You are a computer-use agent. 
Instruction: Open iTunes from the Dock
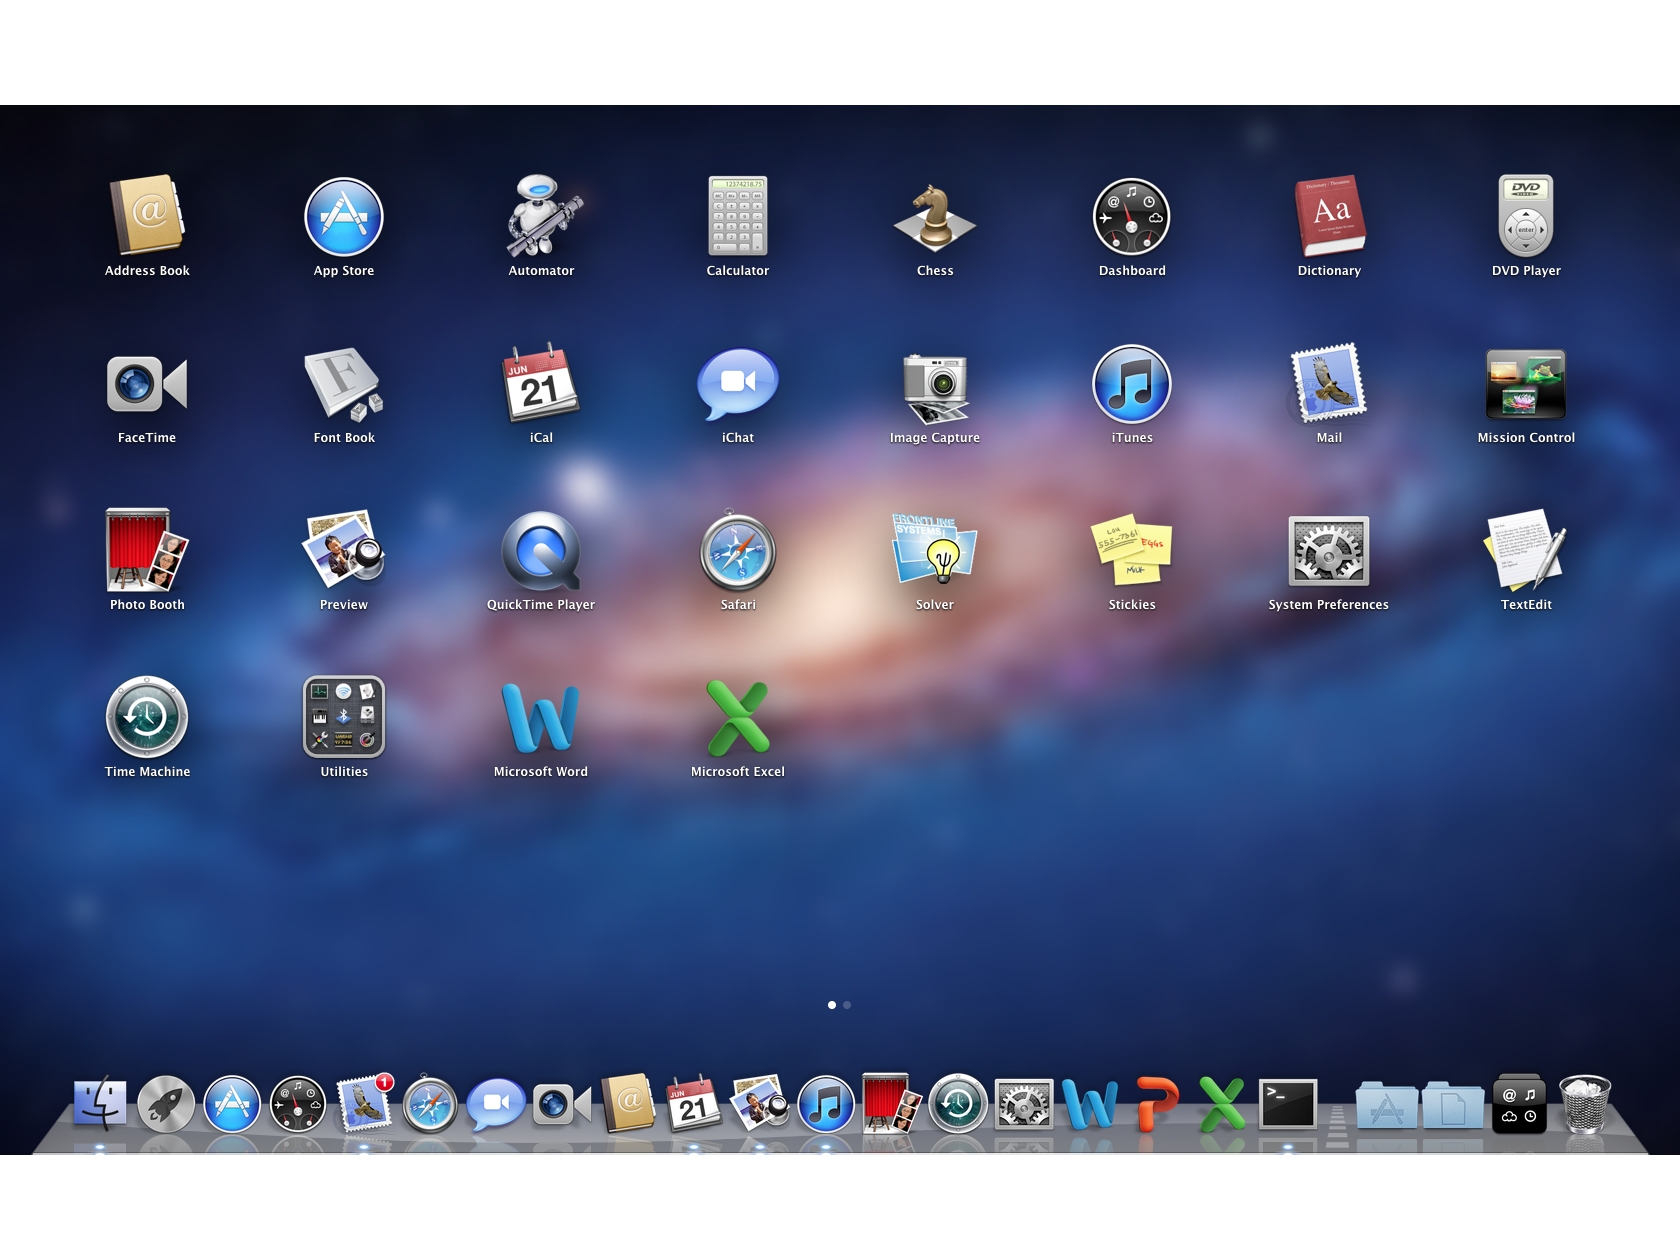pyautogui.click(x=826, y=1105)
